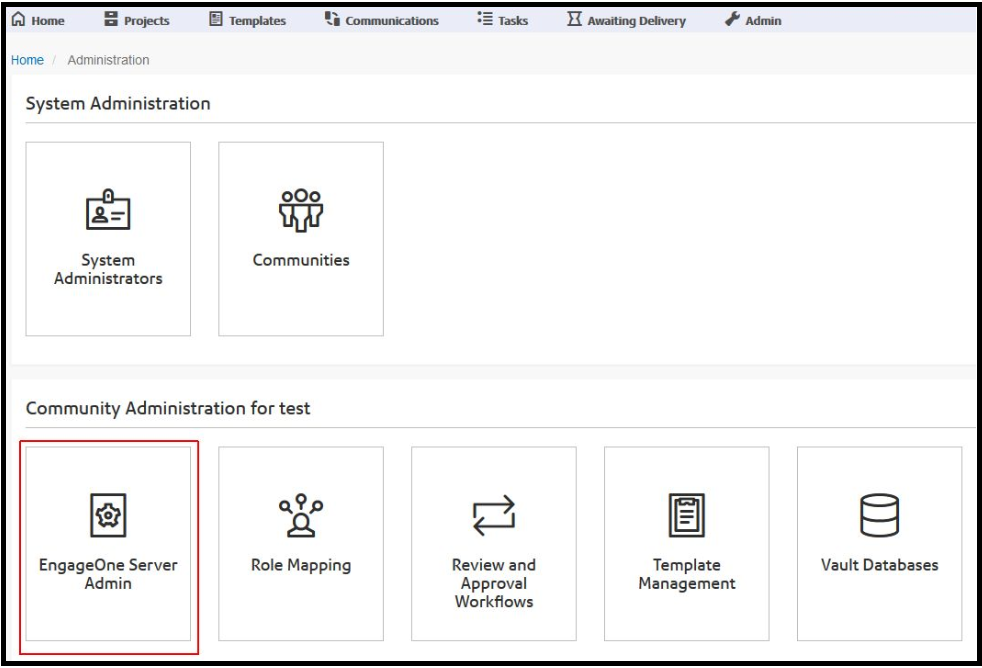Screen dimensions: 982x668
Task: Click the Administration breadcrumb text
Action: (108, 60)
